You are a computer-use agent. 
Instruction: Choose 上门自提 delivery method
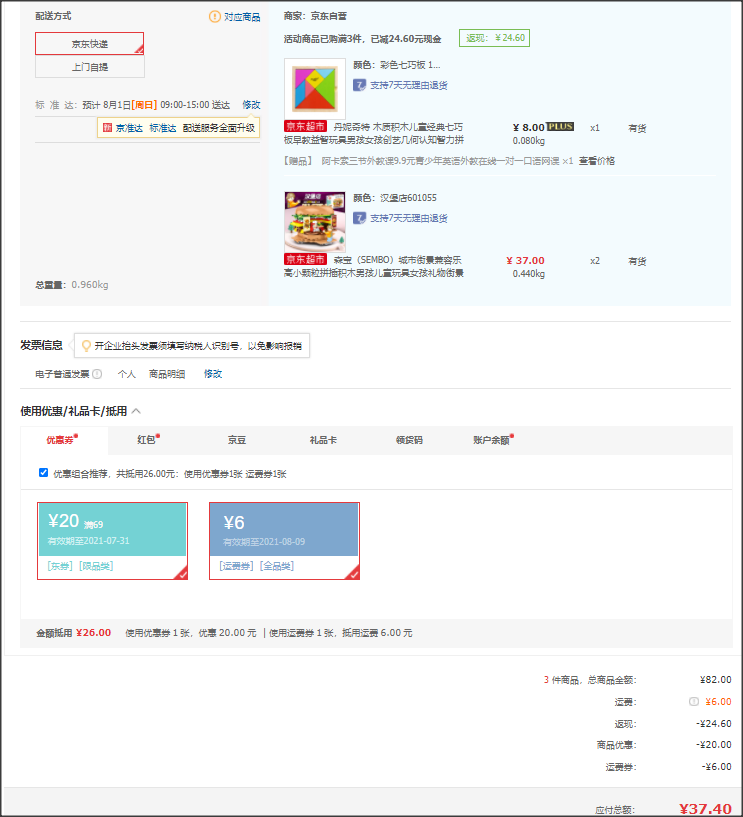pyautogui.click(x=90, y=67)
